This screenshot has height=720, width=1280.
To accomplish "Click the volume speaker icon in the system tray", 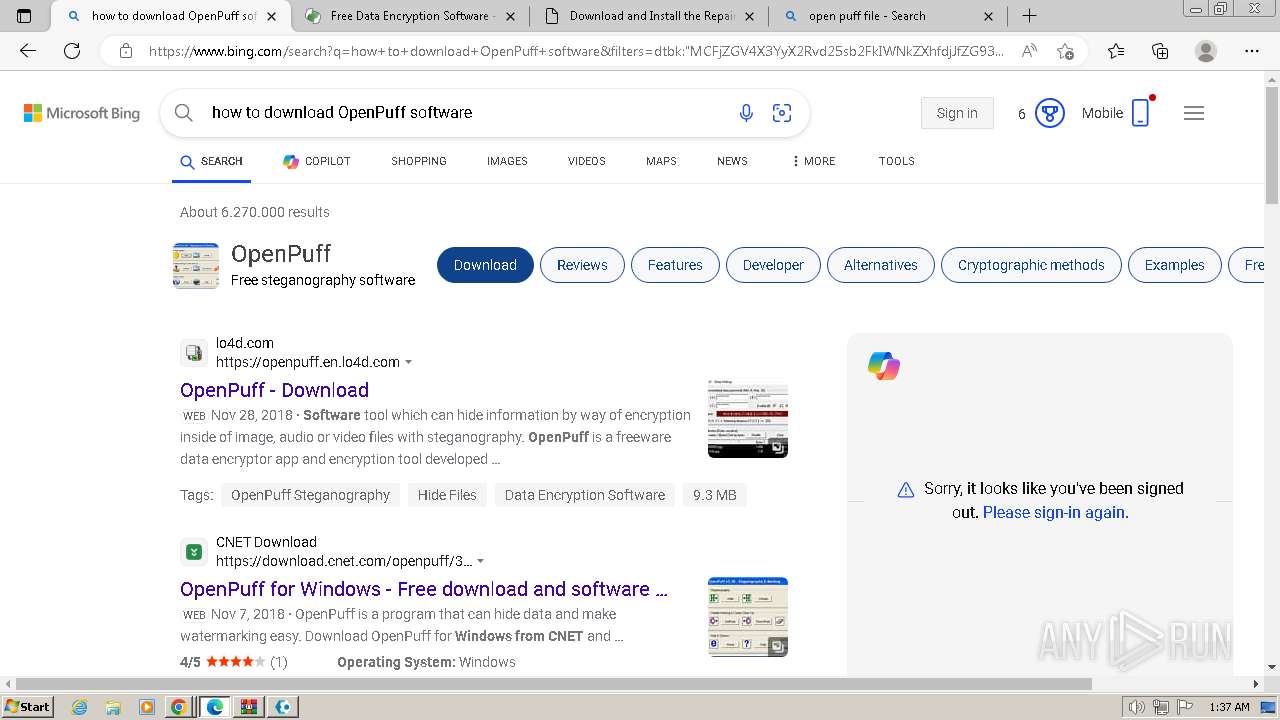I will tap(1136, 707).
